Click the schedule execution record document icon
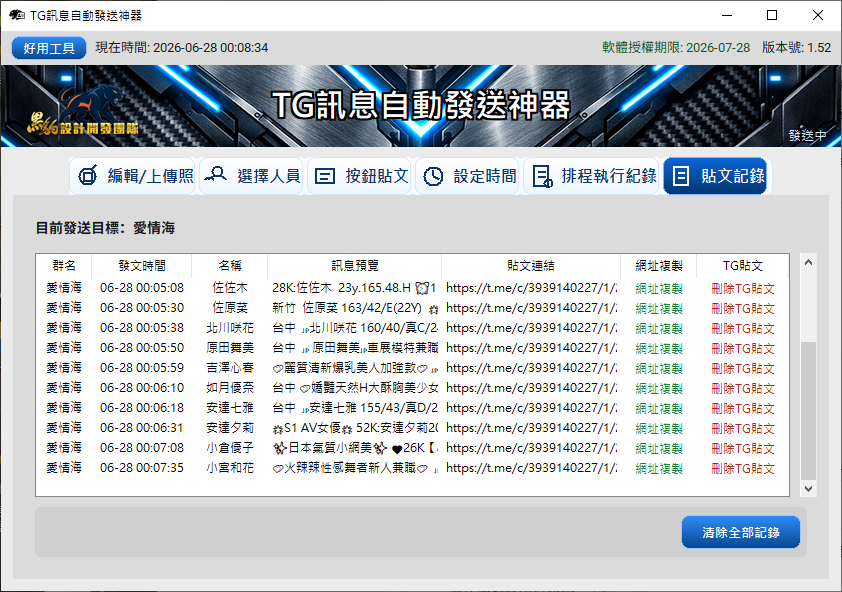This screenshot has height=592, width=842. point(542,176)
